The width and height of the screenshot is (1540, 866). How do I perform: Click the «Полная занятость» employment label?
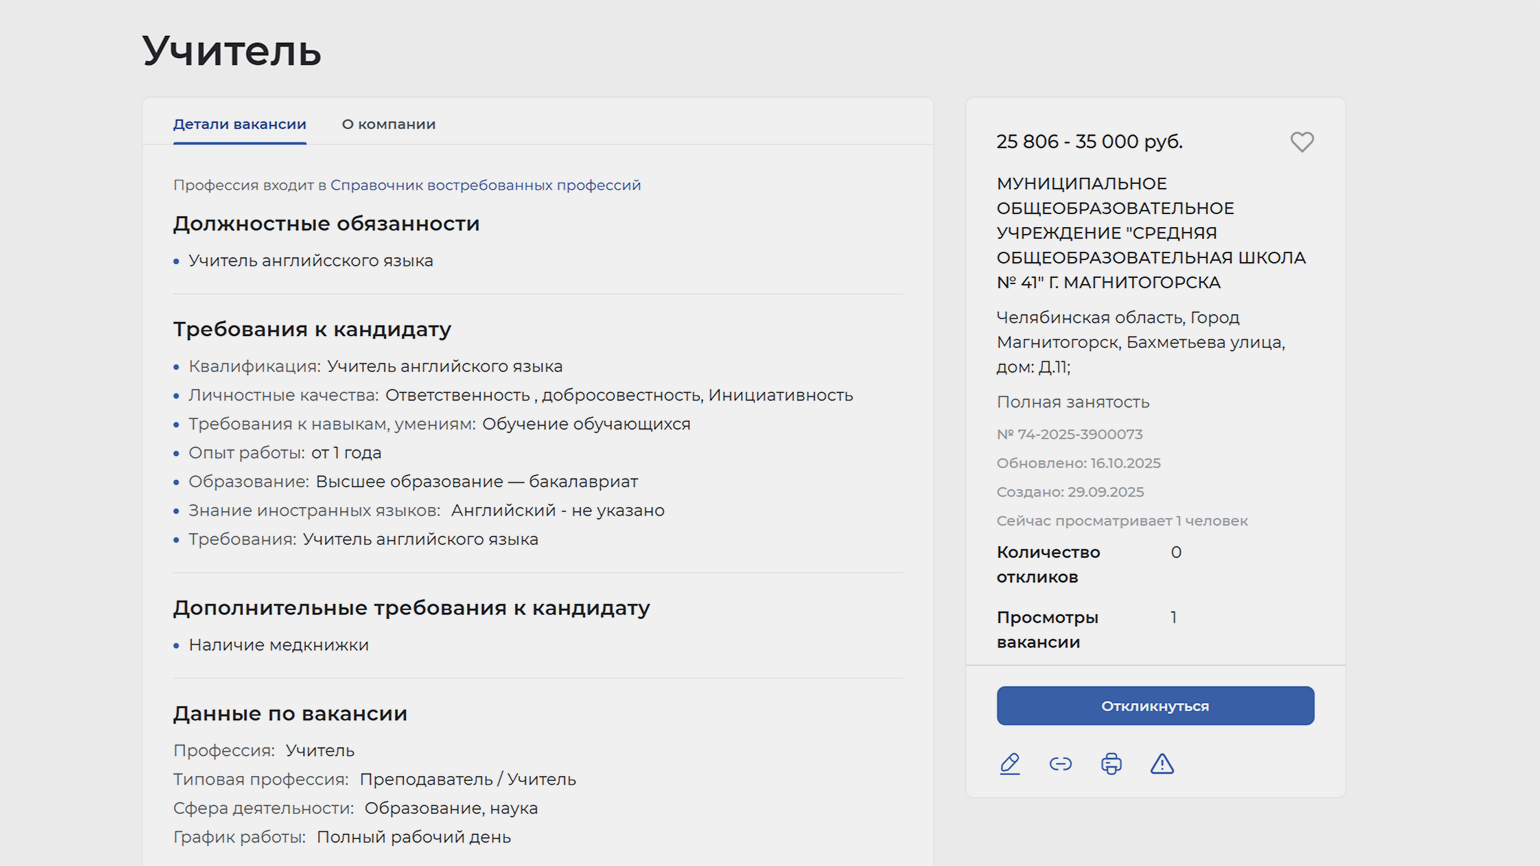(x=1072, y=402)
